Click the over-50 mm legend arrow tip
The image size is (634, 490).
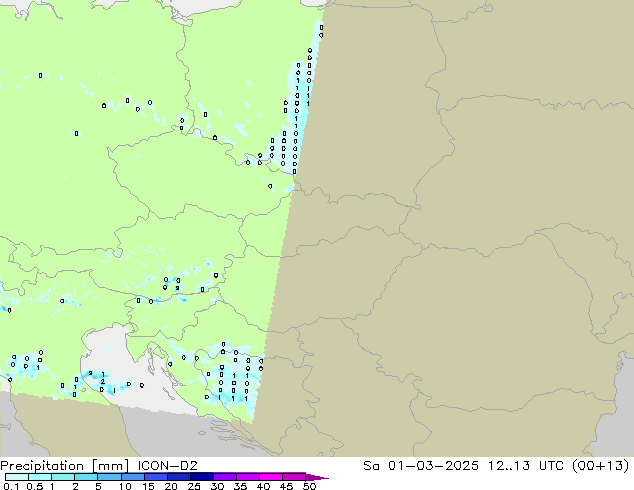click(317, 477)
